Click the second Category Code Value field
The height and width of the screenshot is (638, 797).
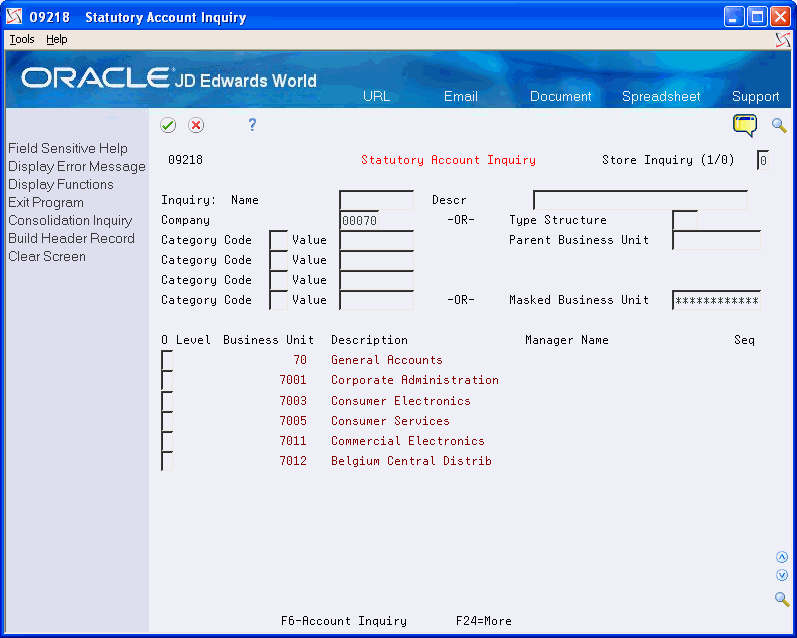point(376,260)
